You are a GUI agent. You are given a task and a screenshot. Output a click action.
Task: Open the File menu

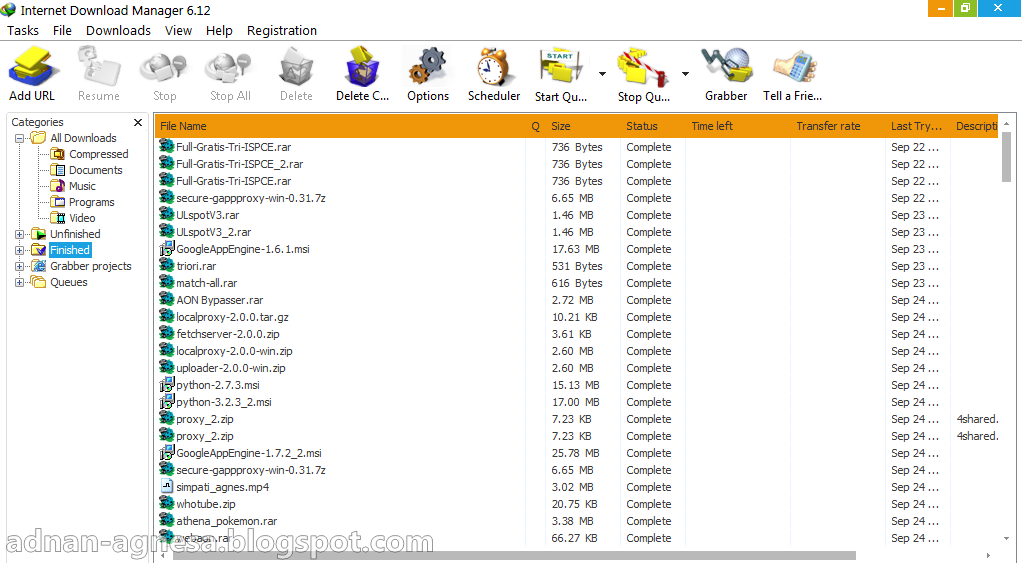pos(62,31)
